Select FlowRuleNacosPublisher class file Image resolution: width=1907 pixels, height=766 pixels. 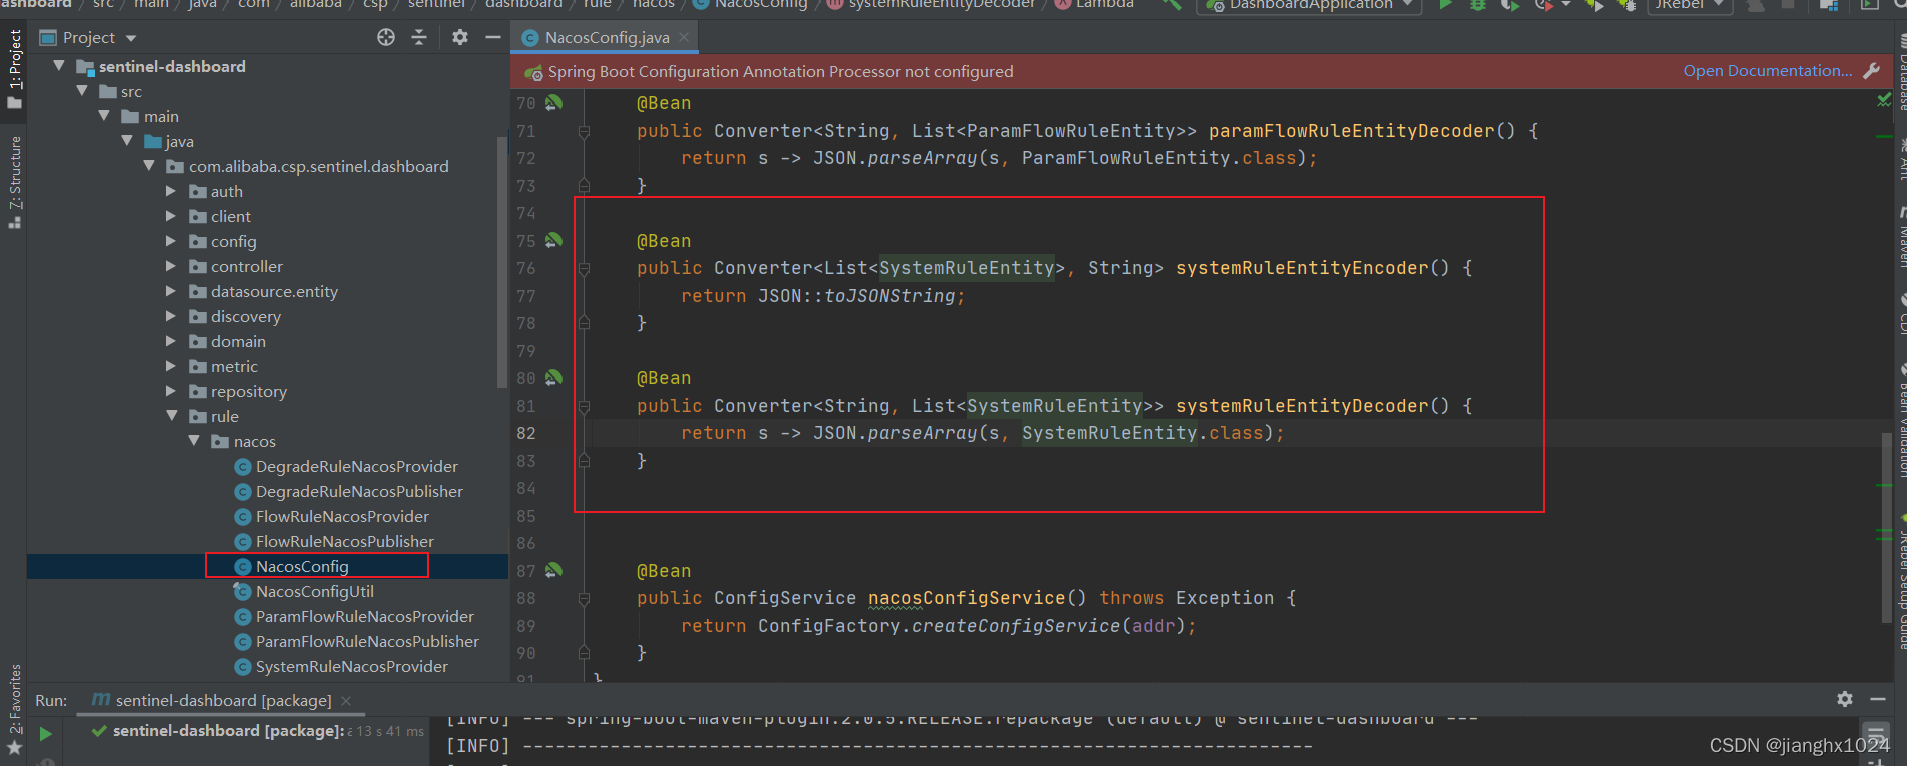(x=344, y=541)
